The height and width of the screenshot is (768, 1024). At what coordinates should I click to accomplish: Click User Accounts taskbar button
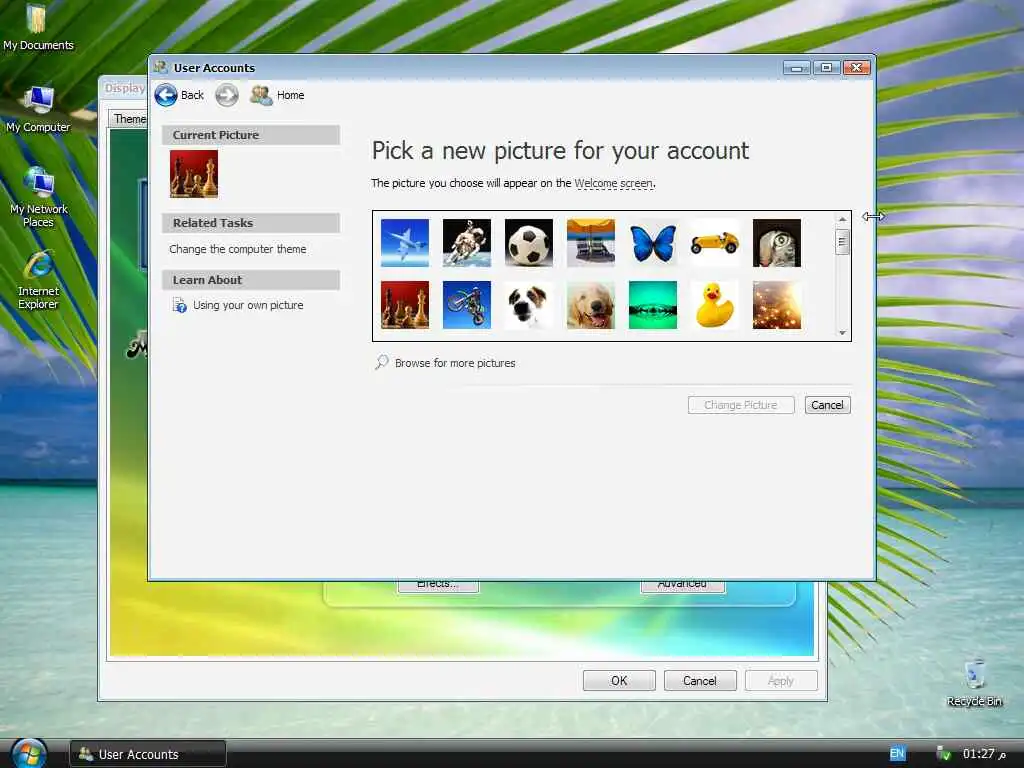(x=148, y=754)
